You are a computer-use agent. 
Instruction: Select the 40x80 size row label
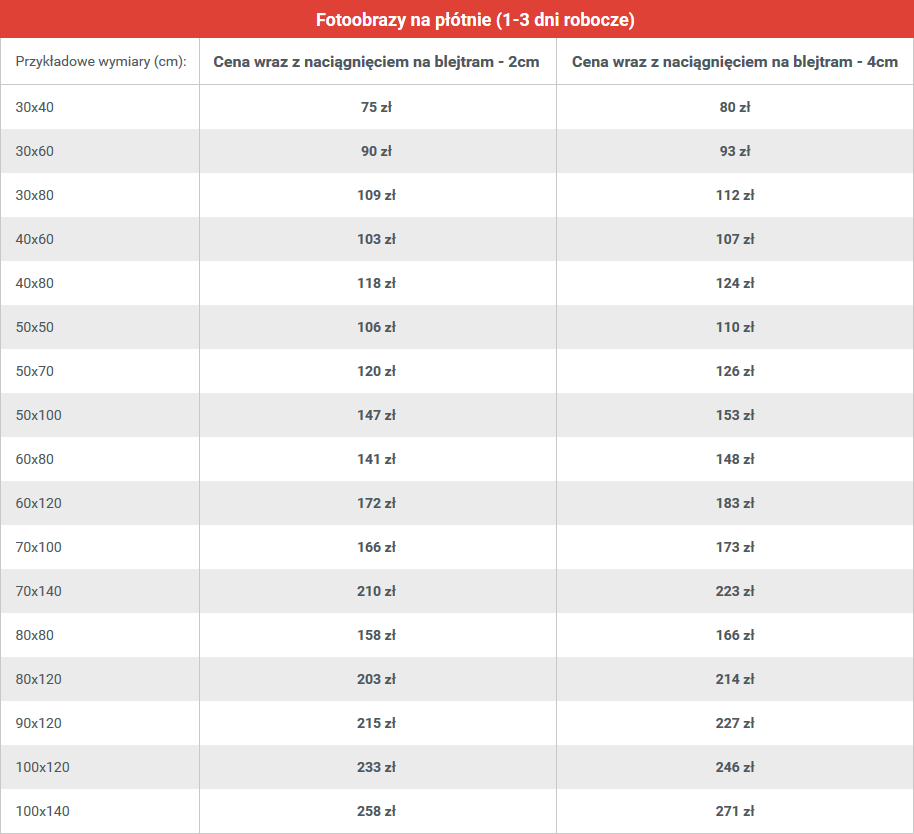[34, 283]
